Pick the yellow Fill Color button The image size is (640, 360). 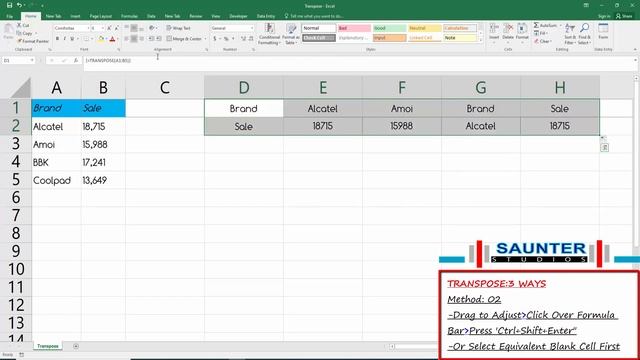click(100, 39)
